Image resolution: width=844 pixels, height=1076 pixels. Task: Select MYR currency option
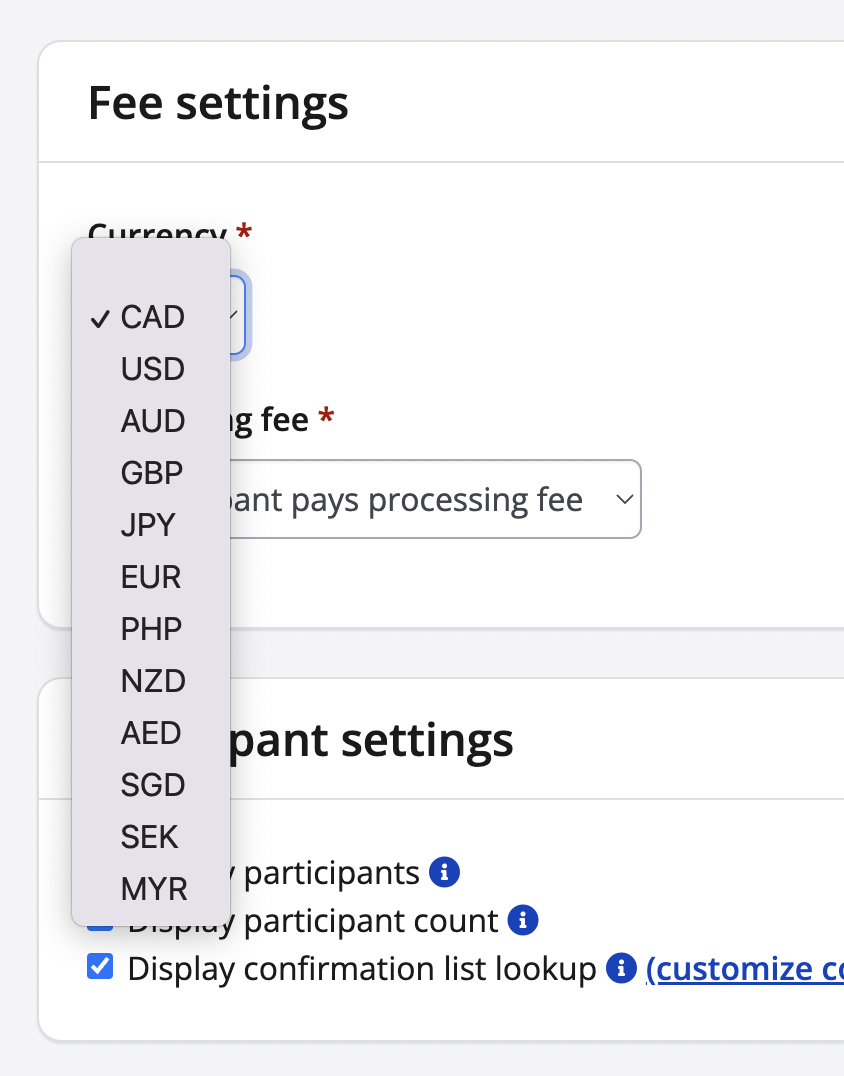coord(153,888)
